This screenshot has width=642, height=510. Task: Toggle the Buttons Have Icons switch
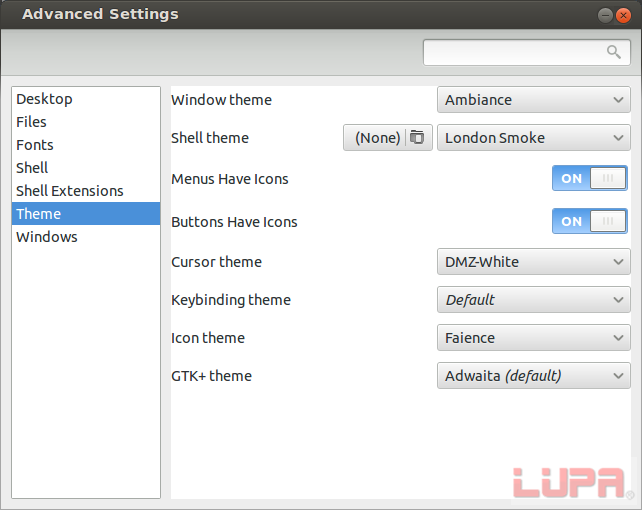tap(590, 221)
